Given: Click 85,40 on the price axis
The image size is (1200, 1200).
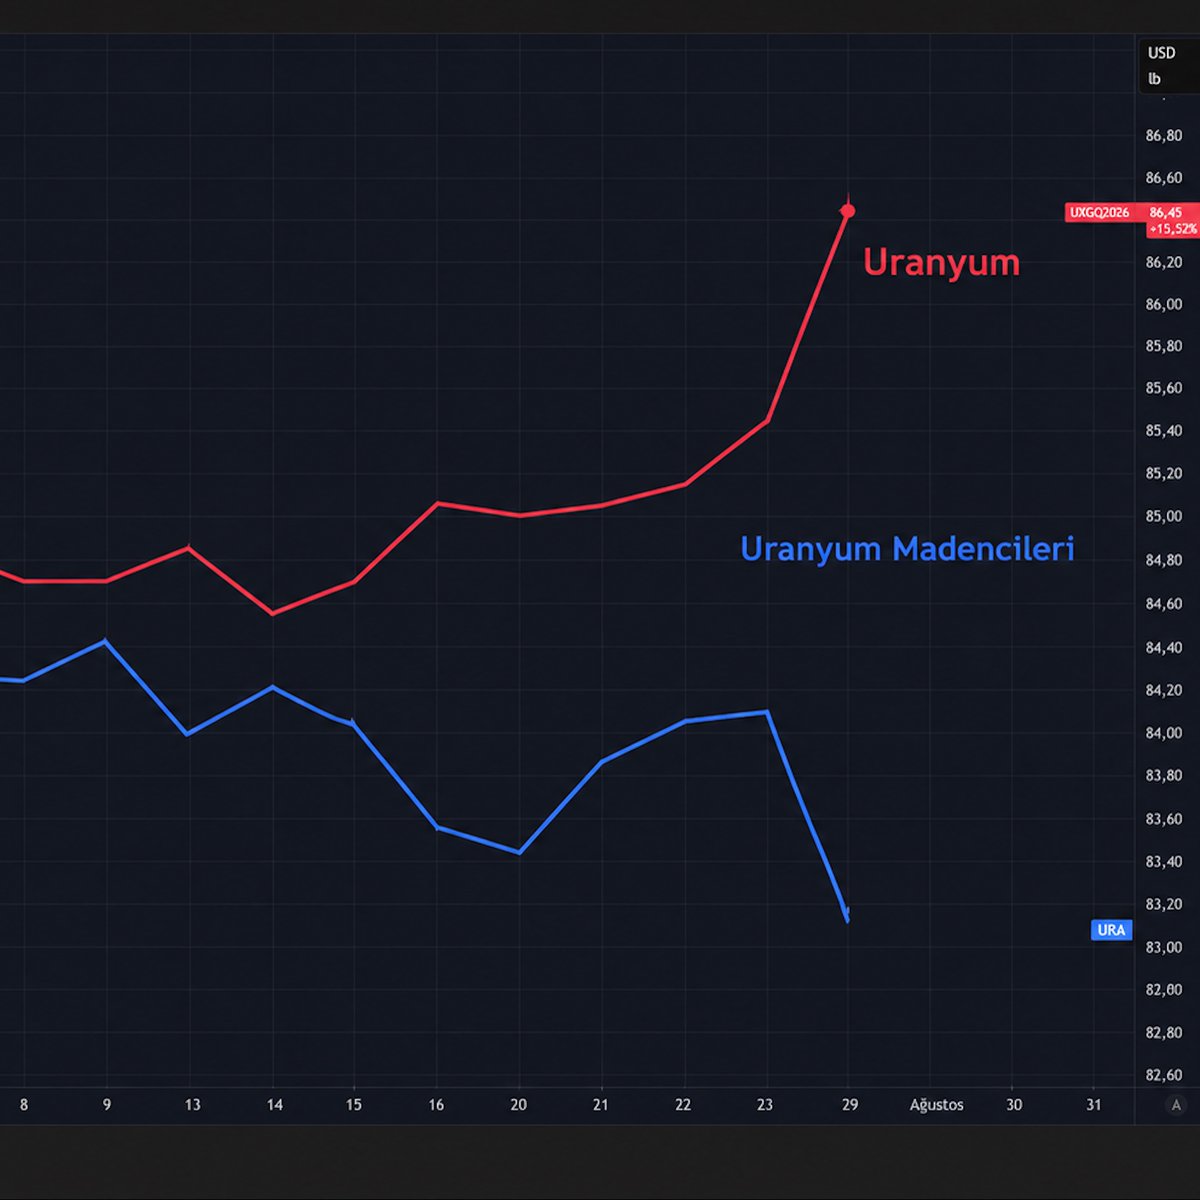Looking at the screenshot, I should coord(1164,431).
